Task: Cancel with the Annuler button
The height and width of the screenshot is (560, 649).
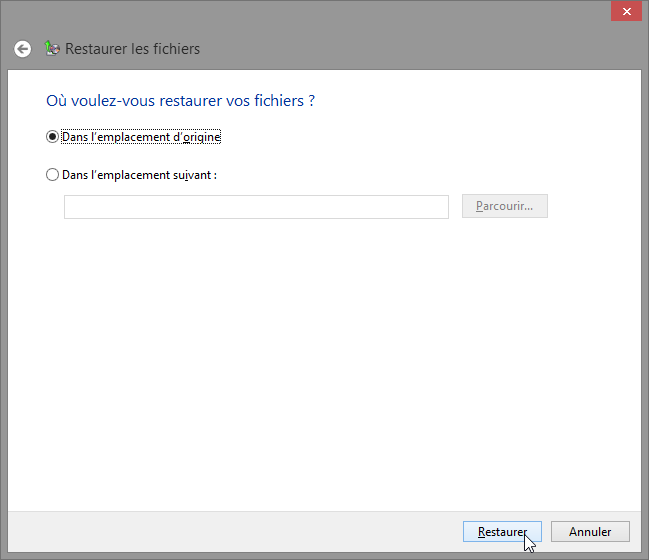Action: 590,531
